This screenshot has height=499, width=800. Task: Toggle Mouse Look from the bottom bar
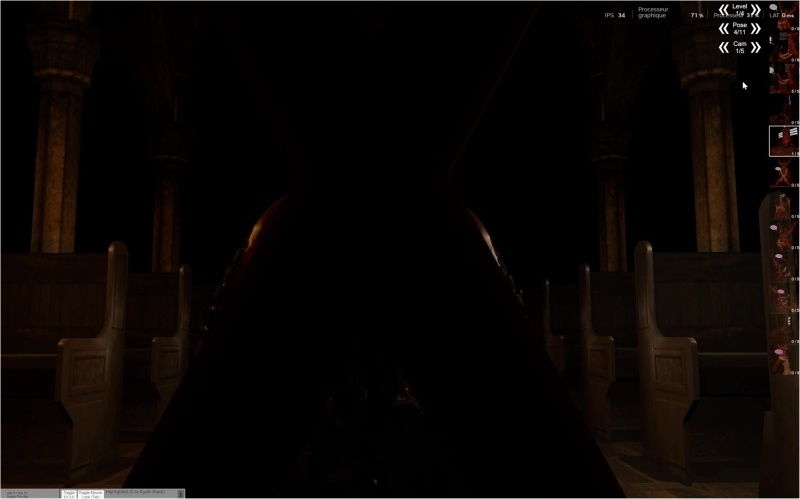point(90,494)
